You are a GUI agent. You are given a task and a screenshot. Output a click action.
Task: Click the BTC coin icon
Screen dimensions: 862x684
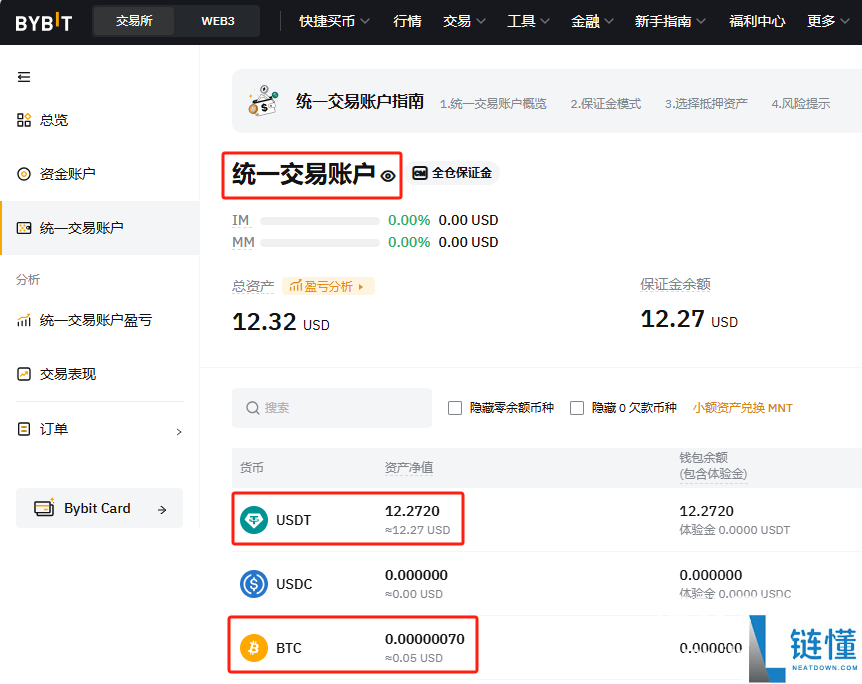pyautogui.click(x=254, y=648)
